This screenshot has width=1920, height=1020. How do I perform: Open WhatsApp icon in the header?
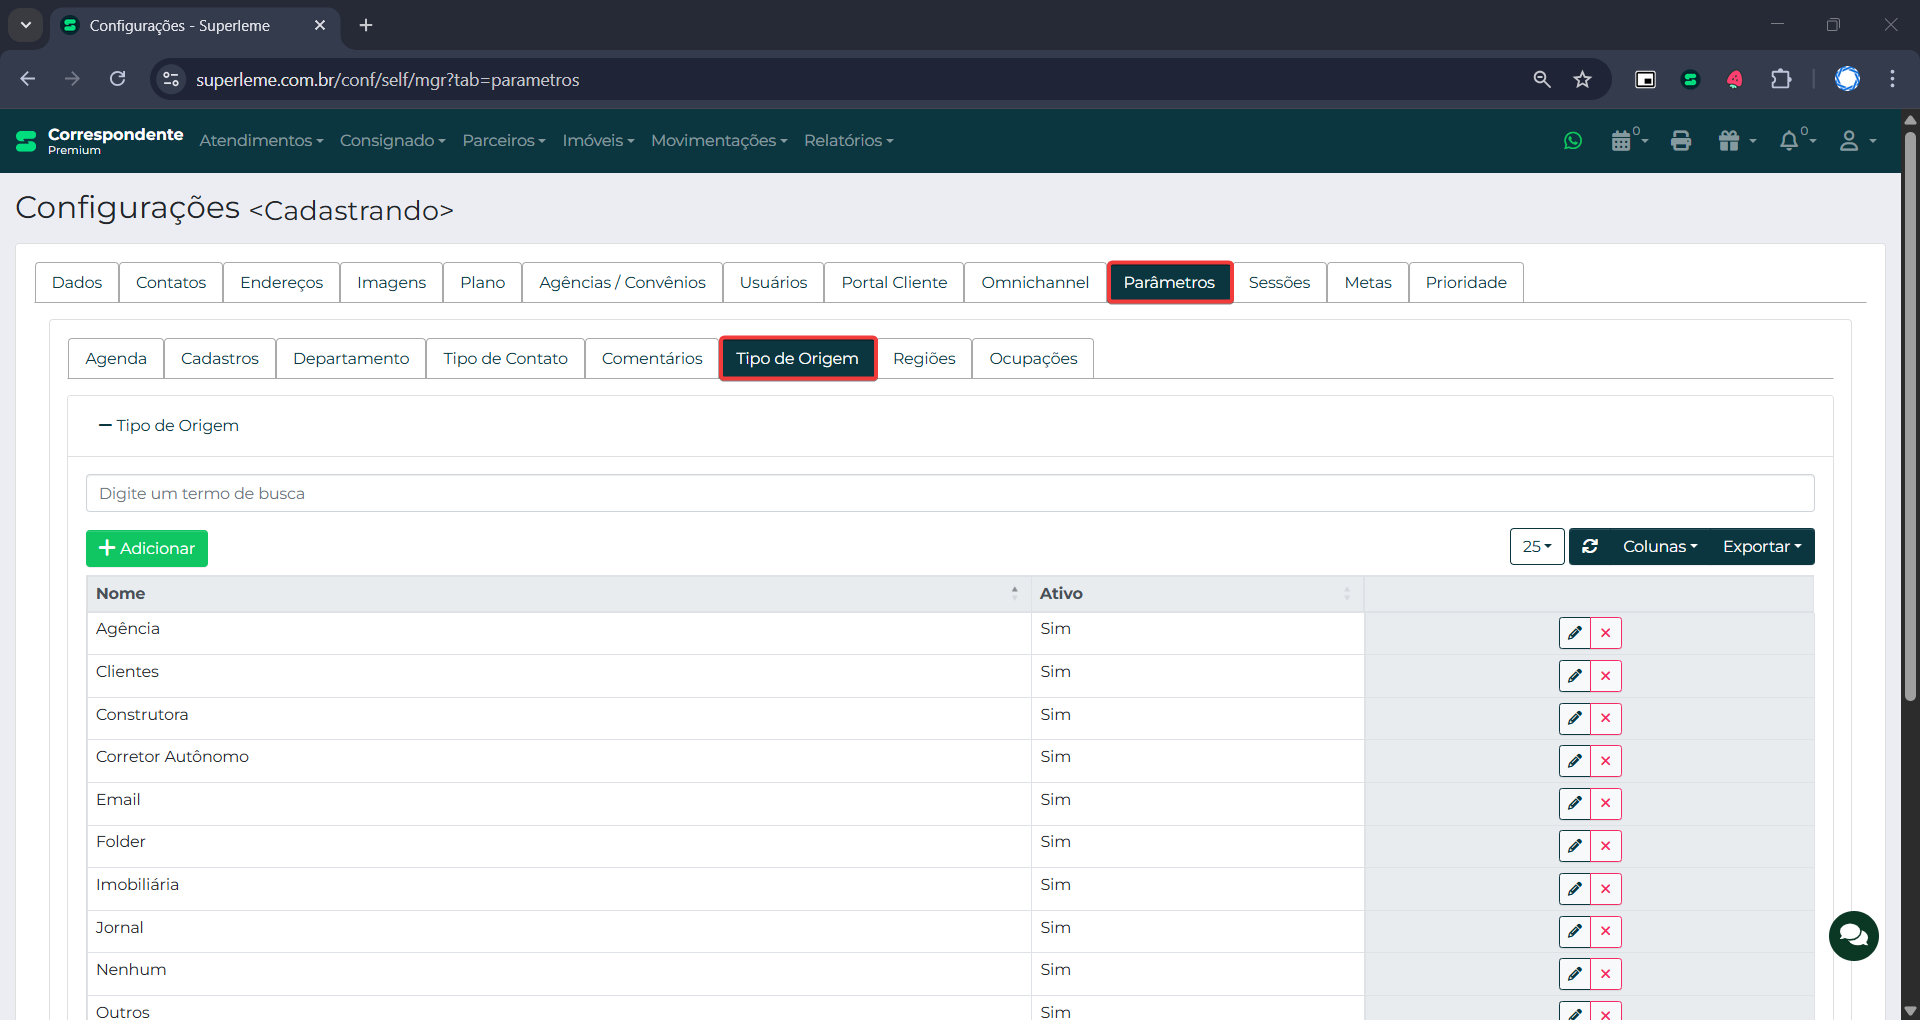tap(1573, 141)
